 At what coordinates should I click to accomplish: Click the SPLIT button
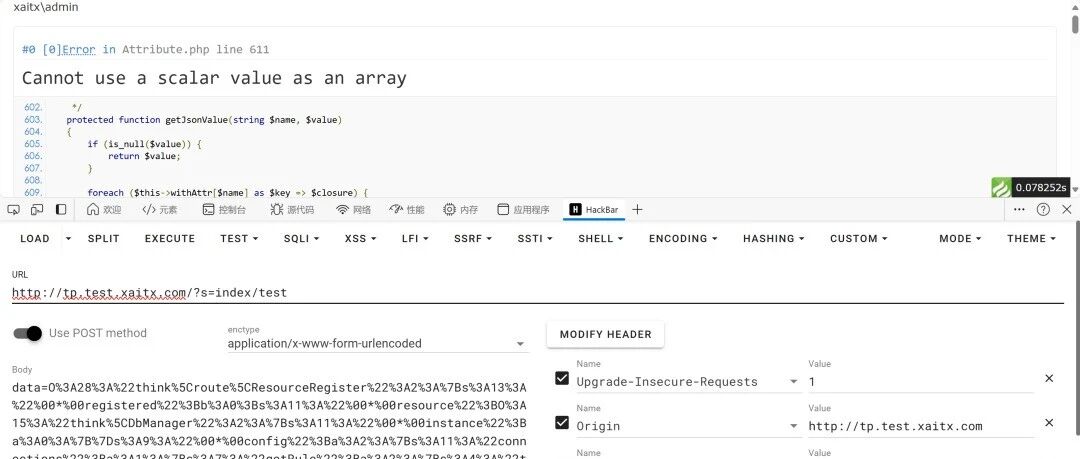tap(103, 238)
